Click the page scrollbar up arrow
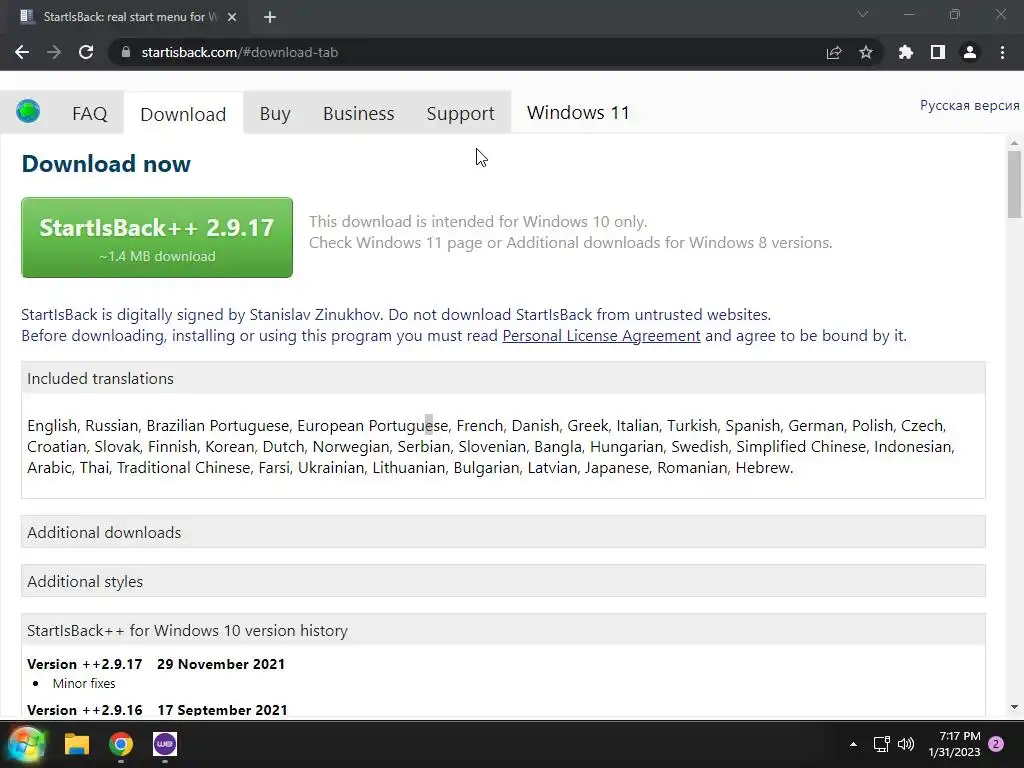Viewport: 1024px width, 768px height. pos(1014,143)
